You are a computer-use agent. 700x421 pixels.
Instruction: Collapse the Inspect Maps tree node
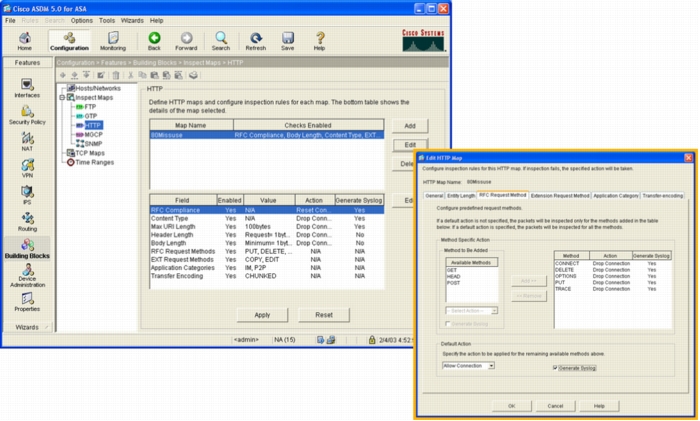pos(62,97)
